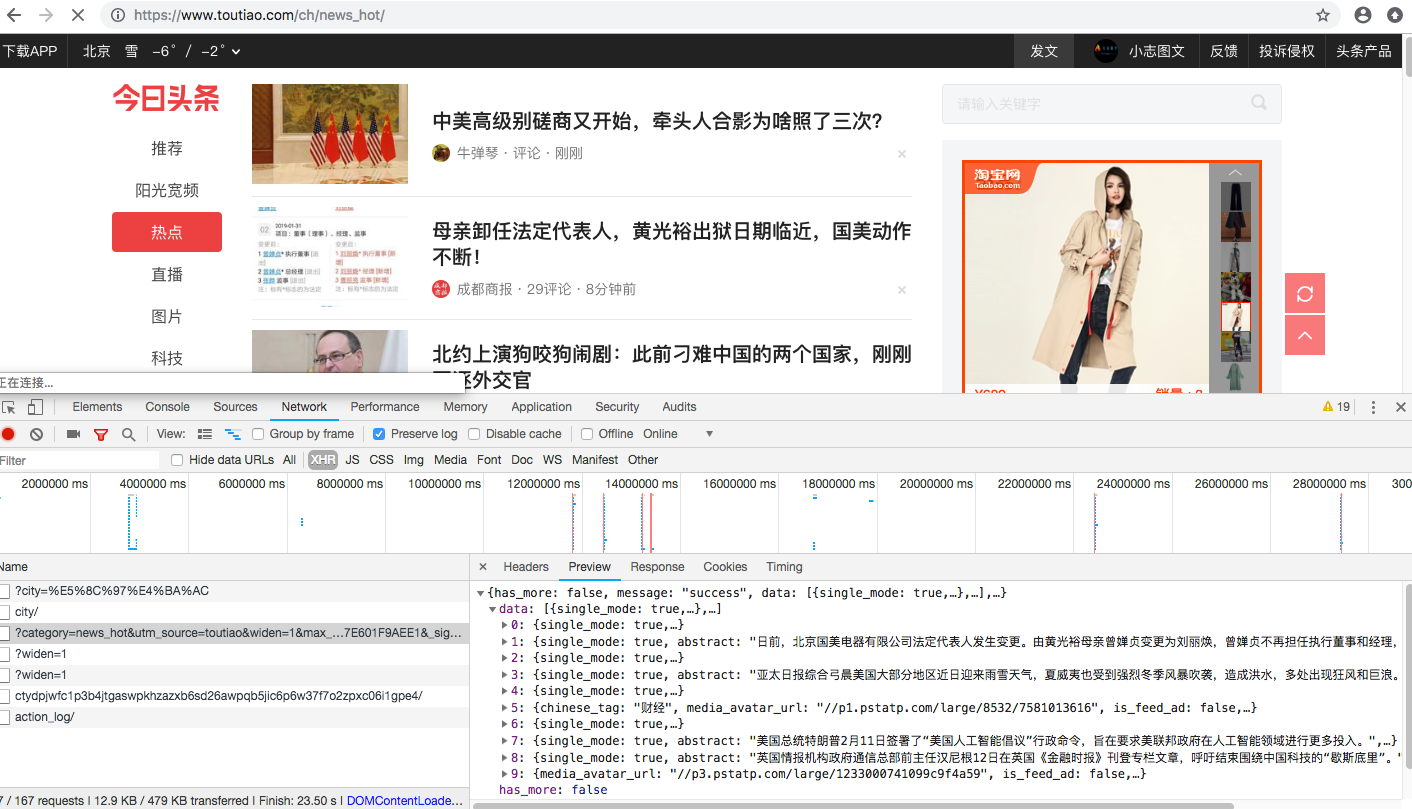Click the network Filter text field
The width and height of the screenshot is (1412, 809).
click(x=79, y=460)
